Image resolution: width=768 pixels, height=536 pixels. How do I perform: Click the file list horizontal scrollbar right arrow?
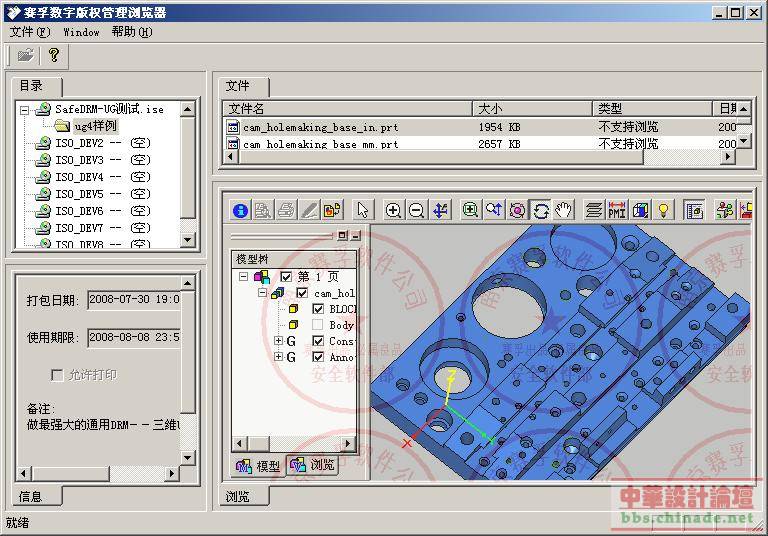pos(728,157)
